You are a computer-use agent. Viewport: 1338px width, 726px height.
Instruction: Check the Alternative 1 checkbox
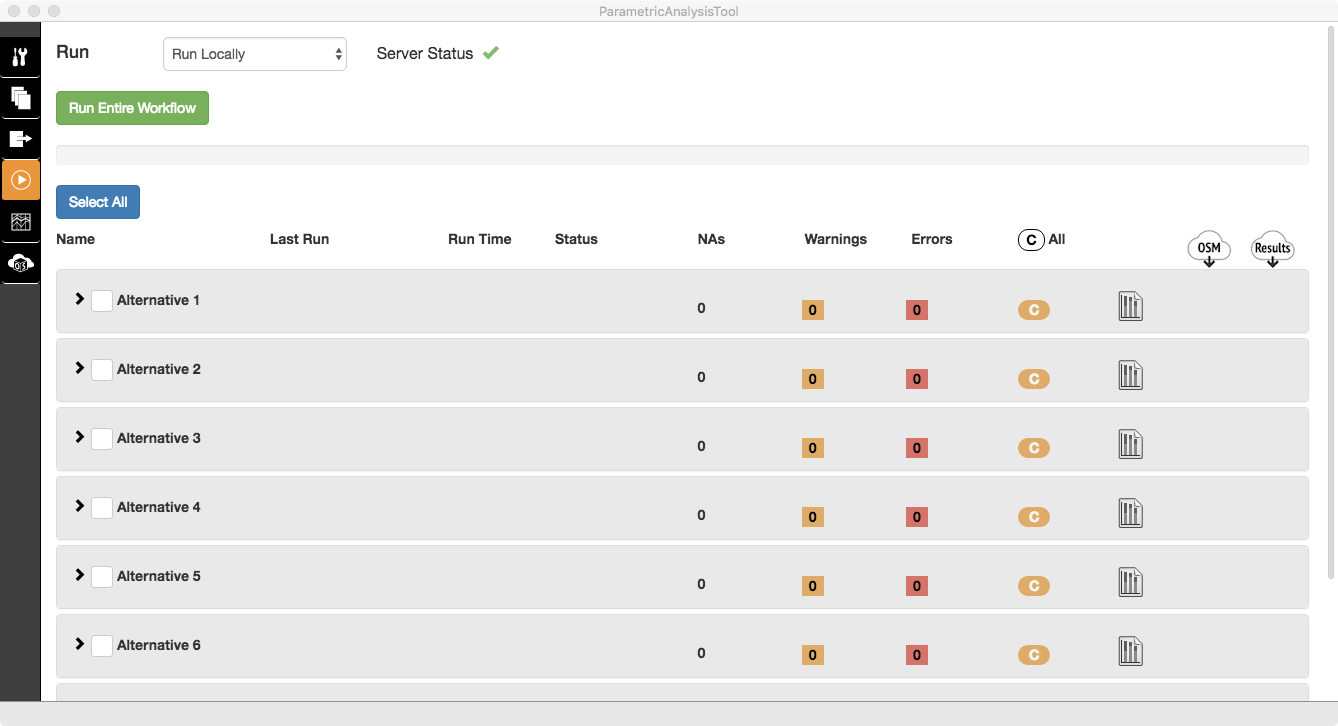102,301
